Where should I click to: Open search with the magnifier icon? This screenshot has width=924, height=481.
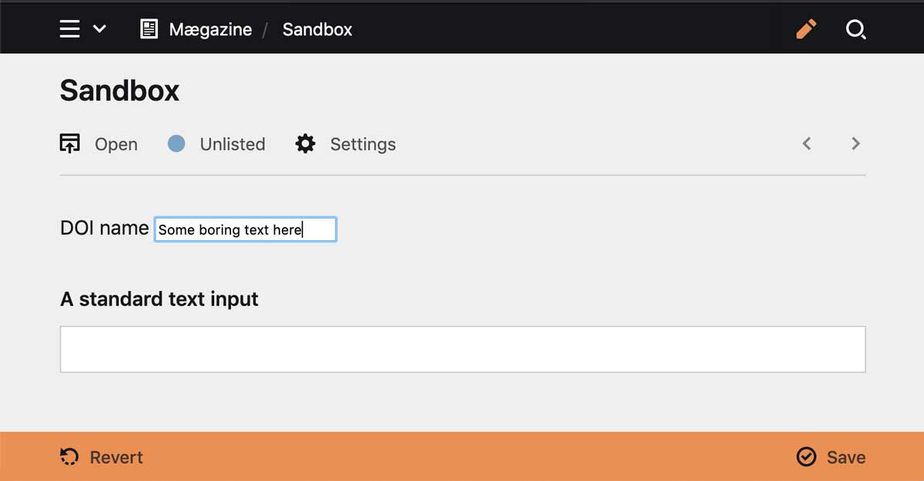856,29
